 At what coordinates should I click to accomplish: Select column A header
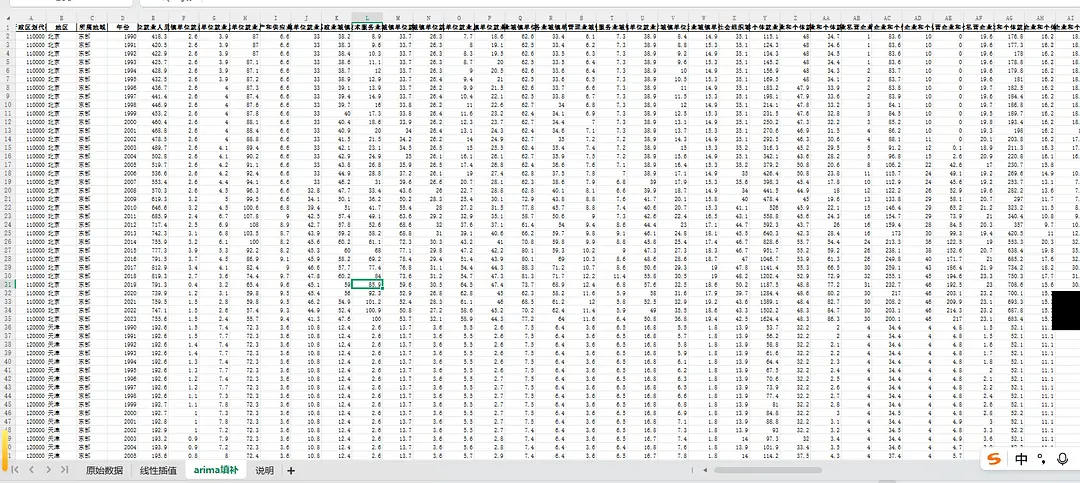[30, 18]
